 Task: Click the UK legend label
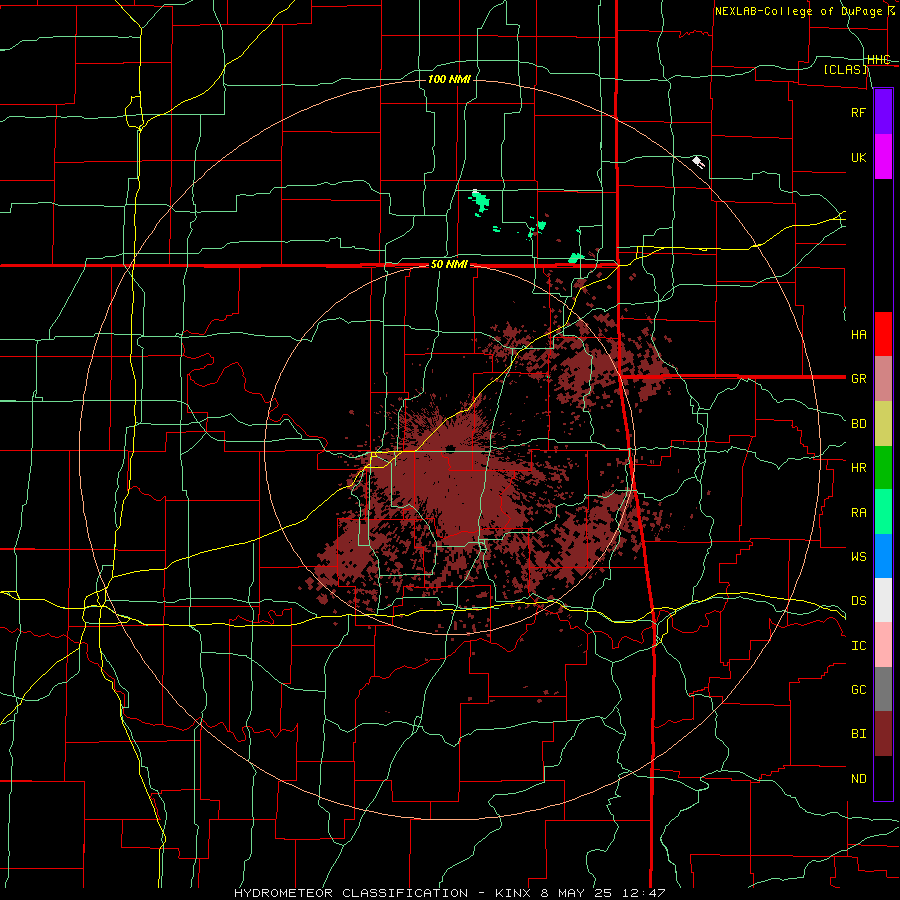click(x=859, y=157)
